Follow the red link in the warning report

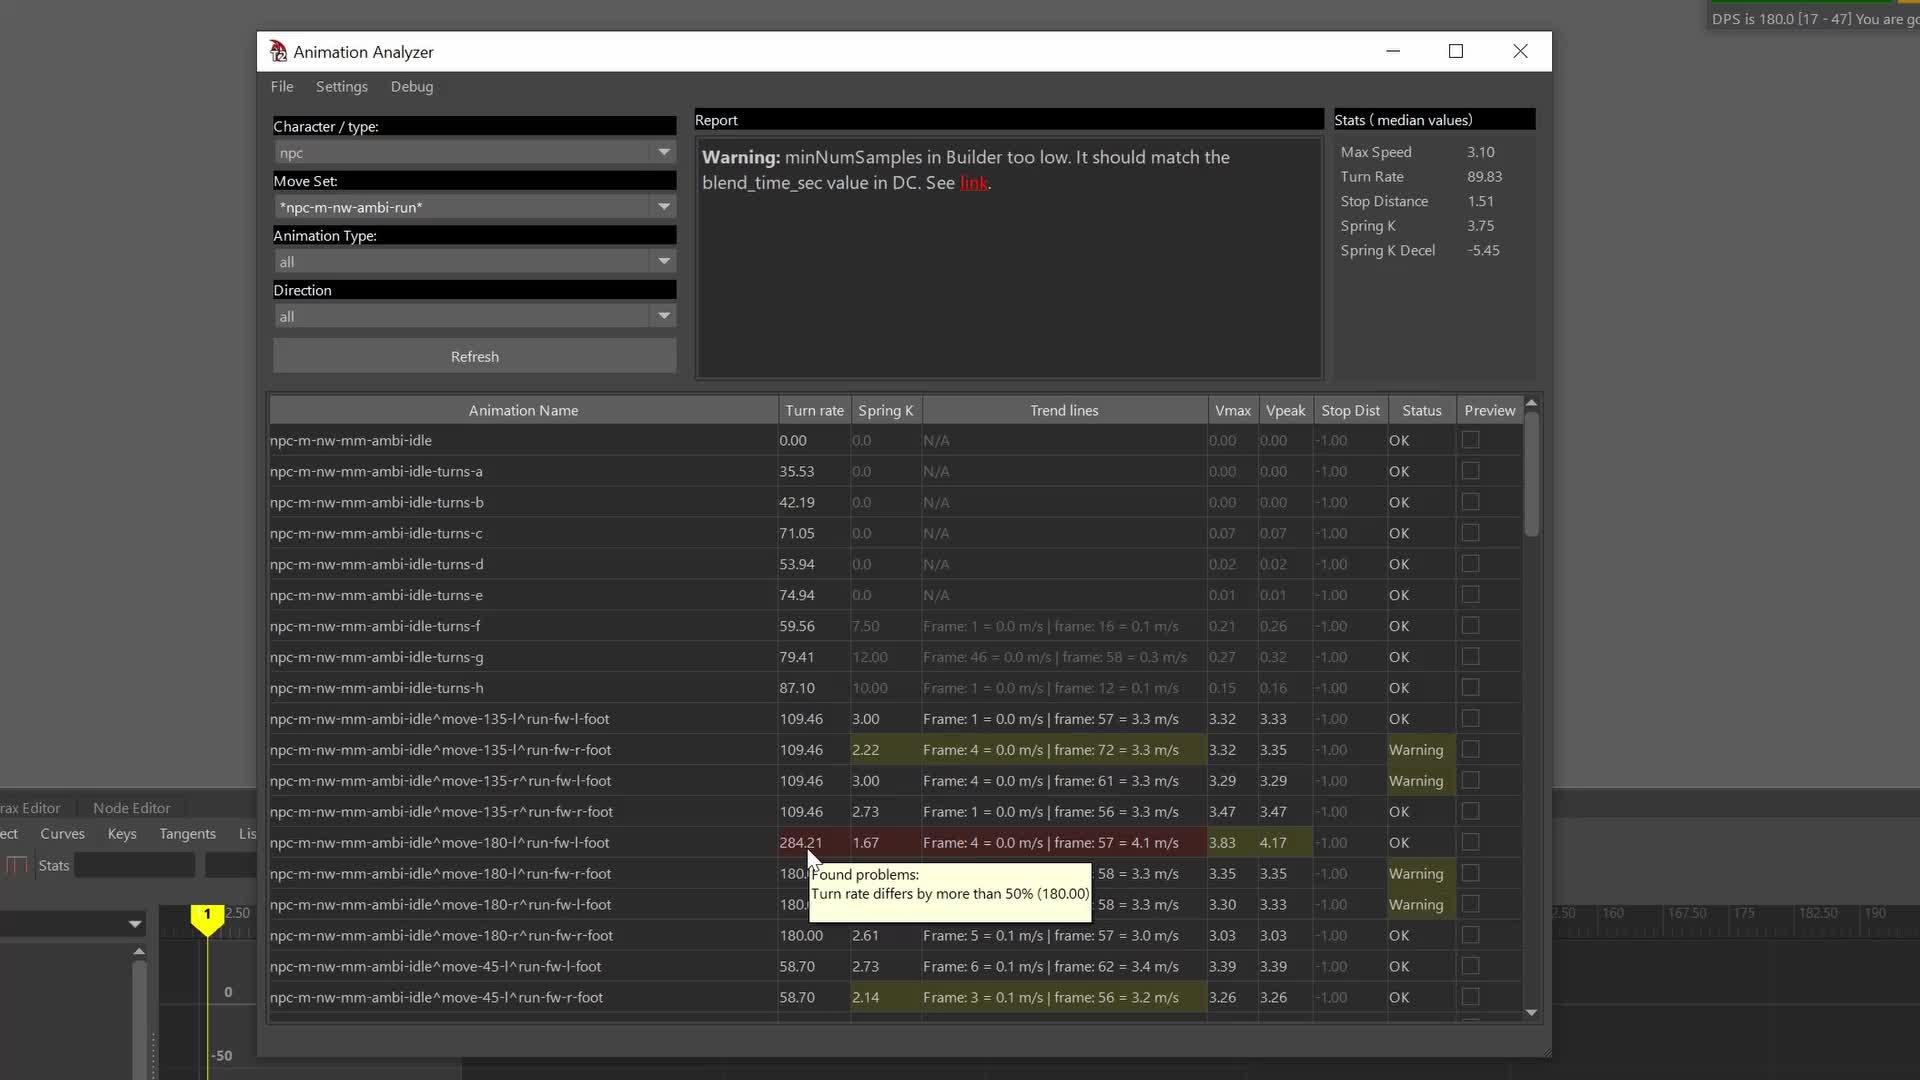(973, 183)
